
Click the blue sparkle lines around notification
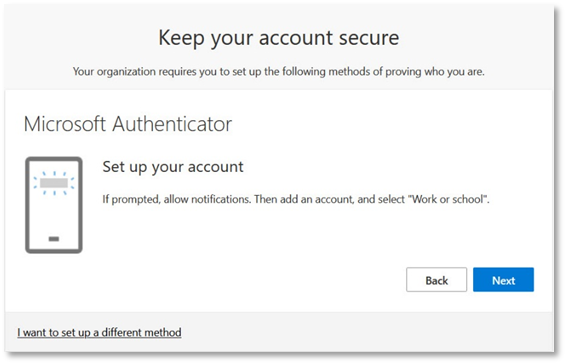point(54,183)
